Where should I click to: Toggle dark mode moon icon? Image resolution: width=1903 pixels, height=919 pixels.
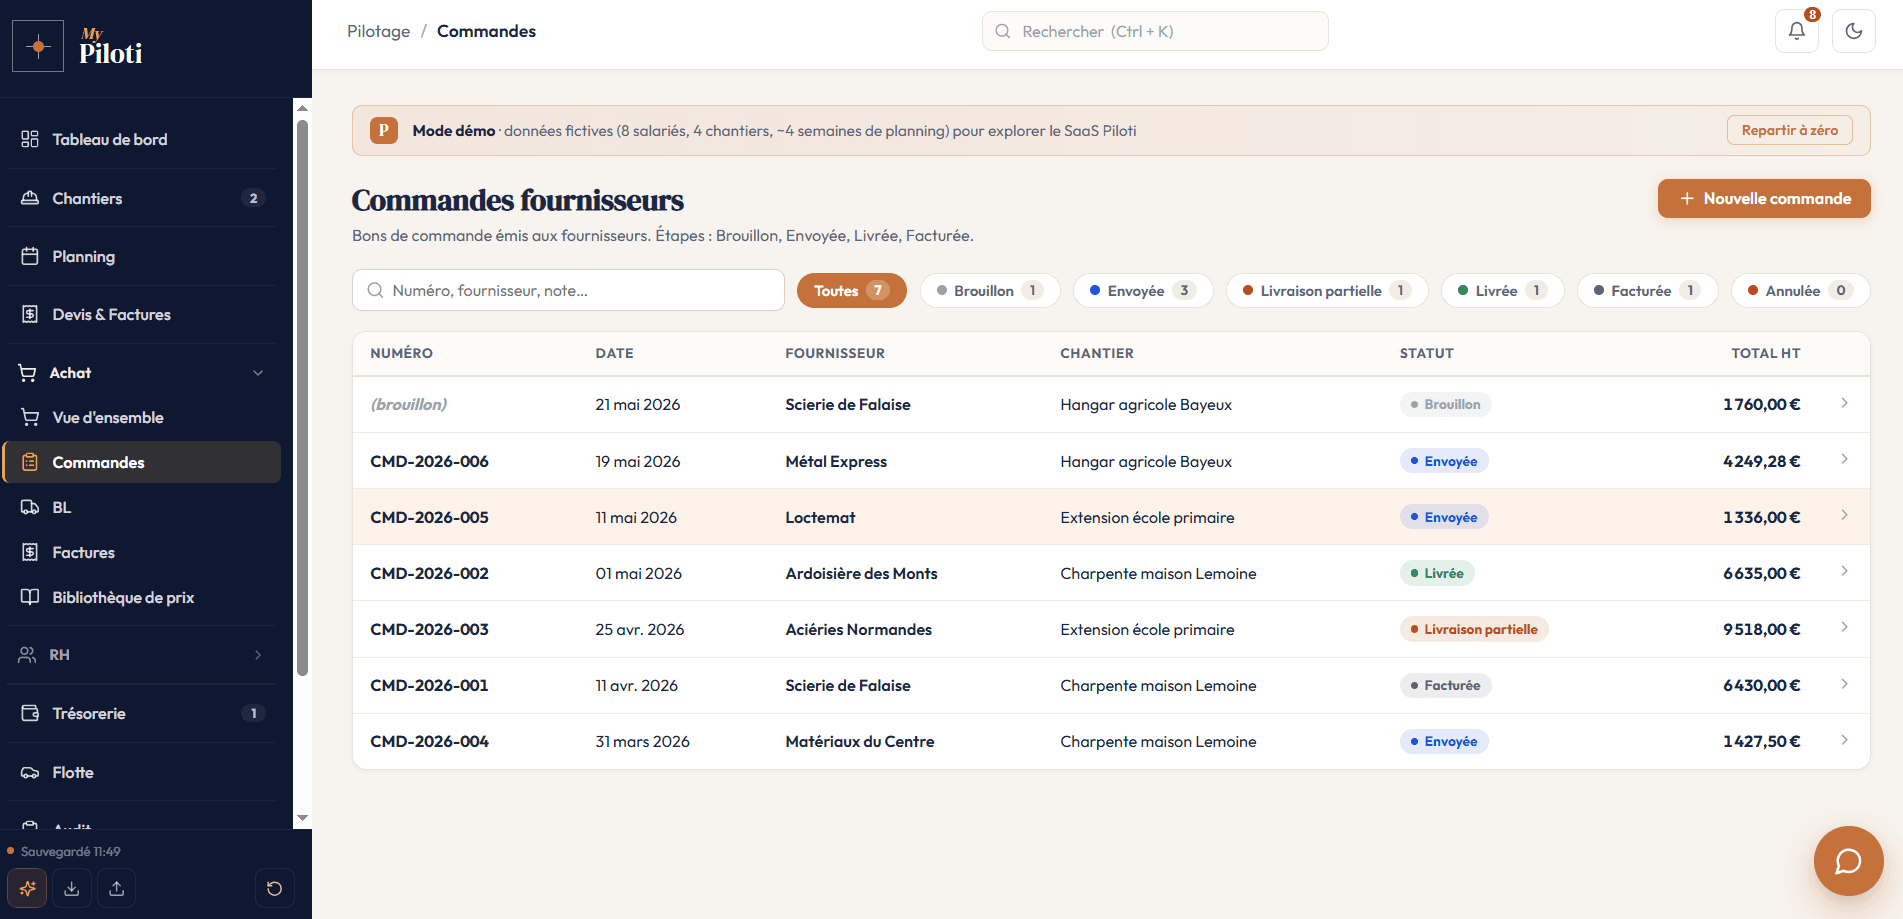[1853, 31]
